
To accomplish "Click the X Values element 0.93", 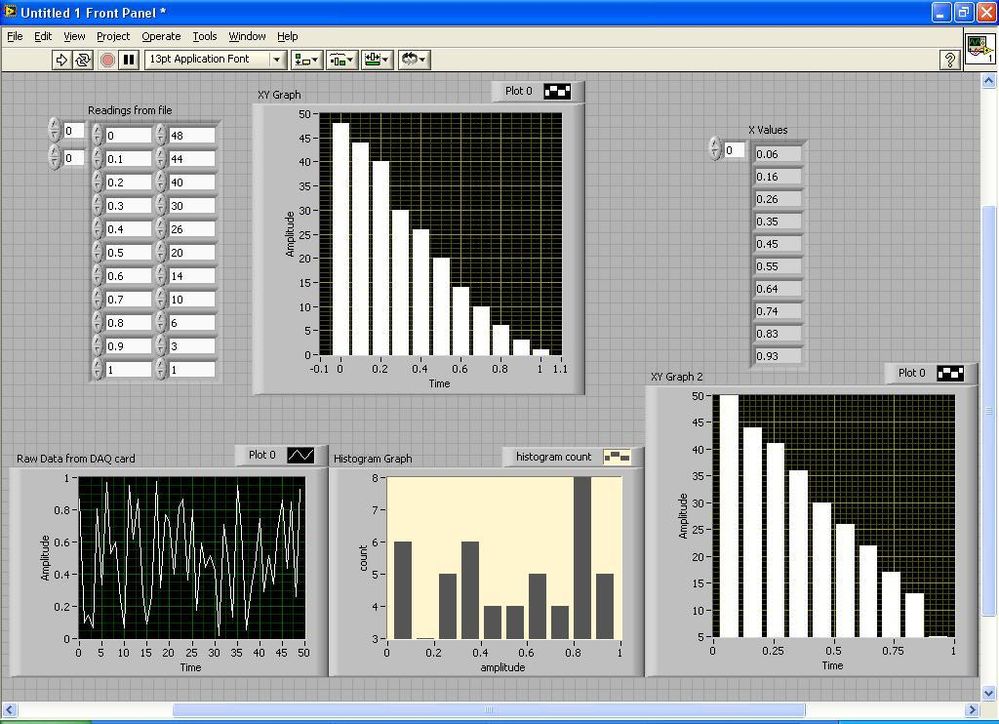I will tap(778, 356).
